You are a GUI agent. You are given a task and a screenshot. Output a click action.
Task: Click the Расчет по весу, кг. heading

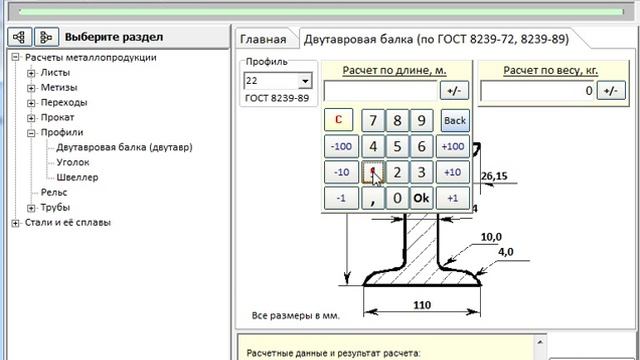tap(551, 70)
